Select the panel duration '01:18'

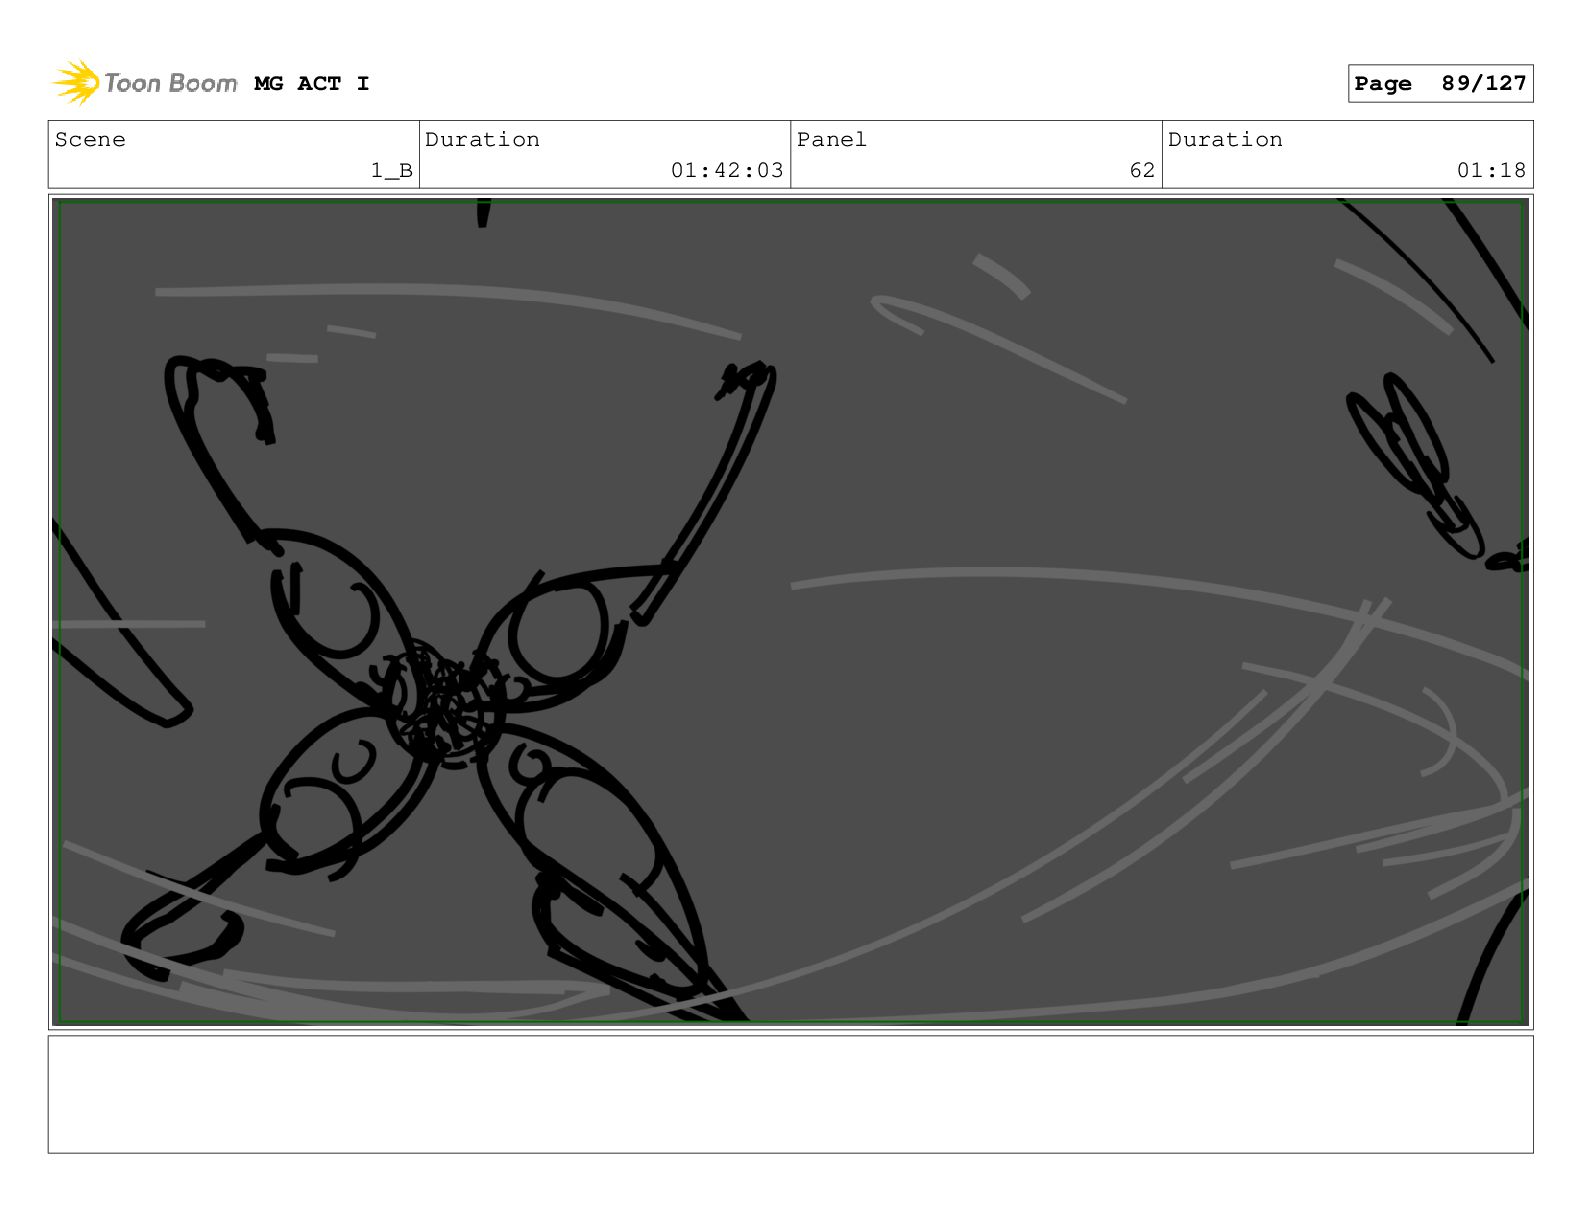point(1491,171)
